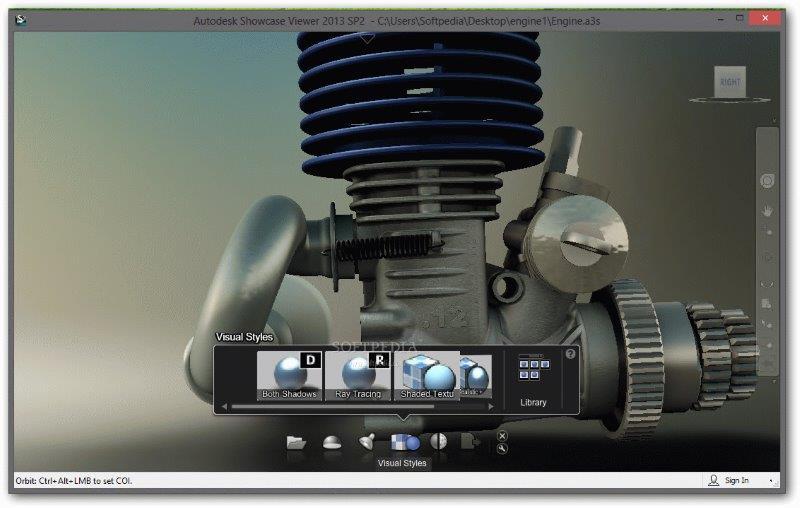The width and height of the screenshot is (800, 508).
Task: Click the wrench settings icon
Action: tap(502, 448)
